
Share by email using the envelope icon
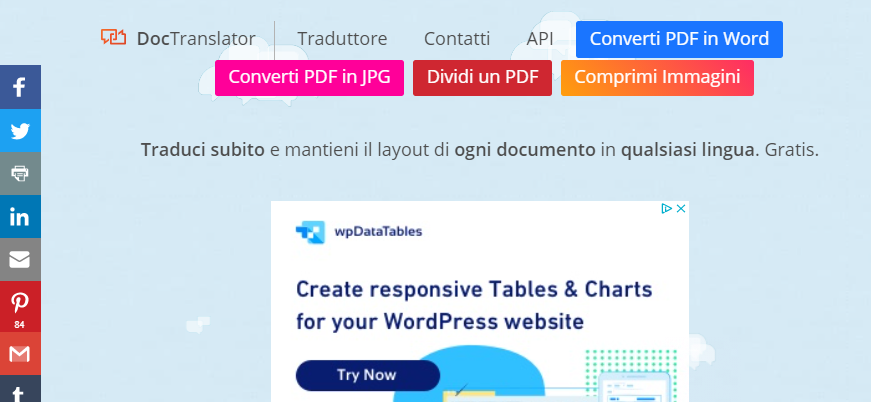click(x=20, y=259)
